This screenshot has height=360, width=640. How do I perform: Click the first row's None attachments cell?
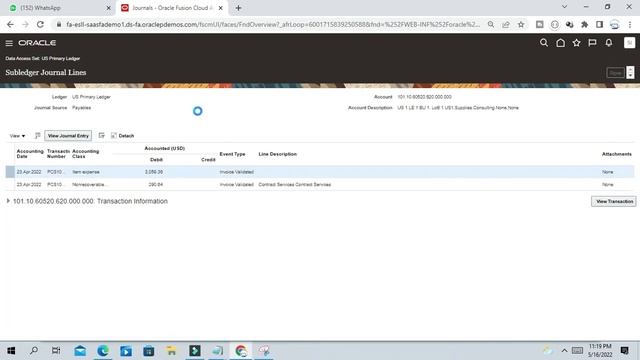pos(607,172)
